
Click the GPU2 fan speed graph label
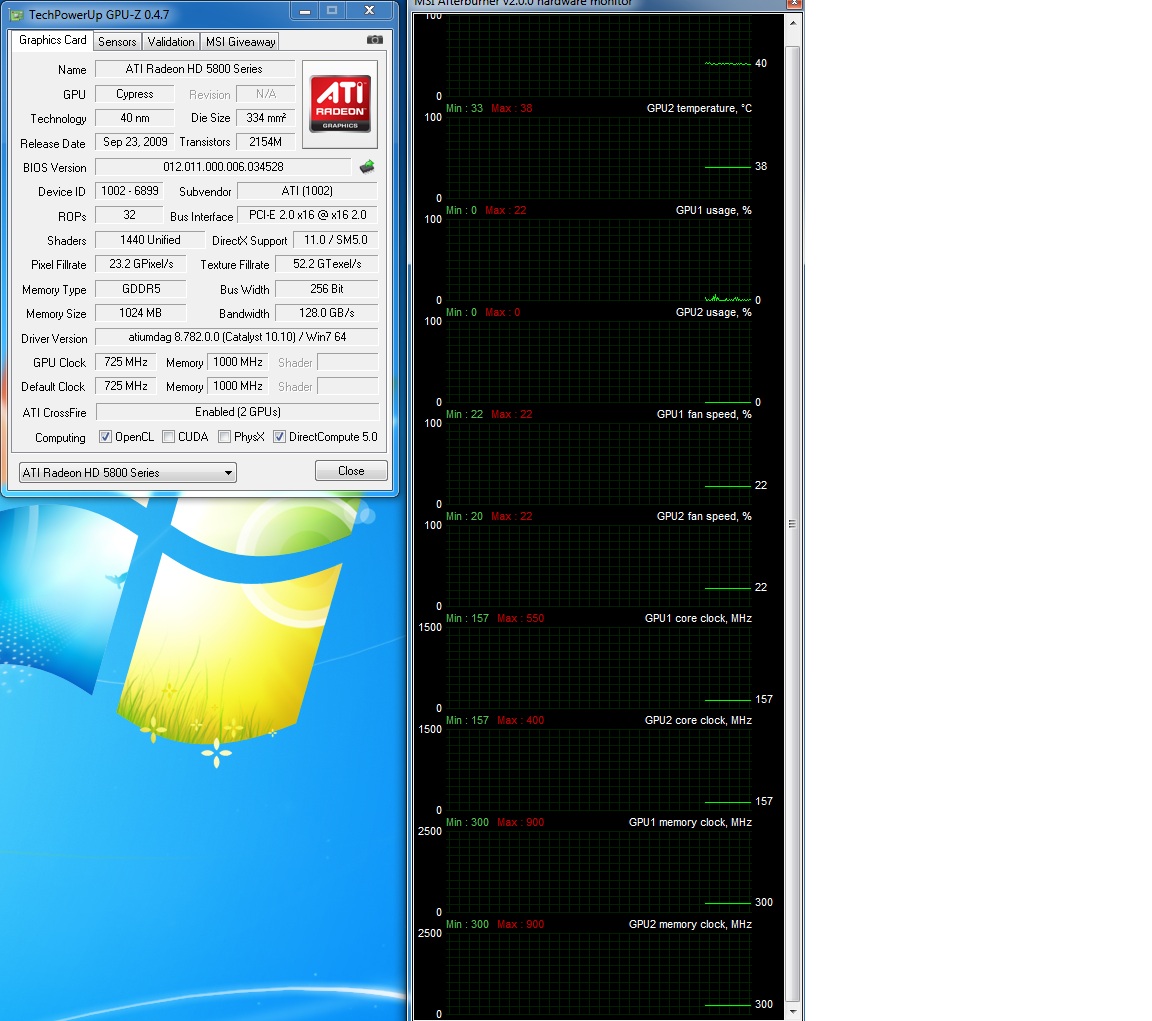[x=704, y=516]
